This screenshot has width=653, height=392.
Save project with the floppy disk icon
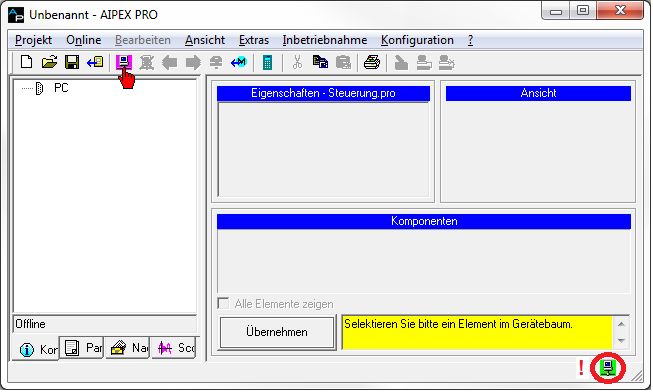tap(72, 62)
